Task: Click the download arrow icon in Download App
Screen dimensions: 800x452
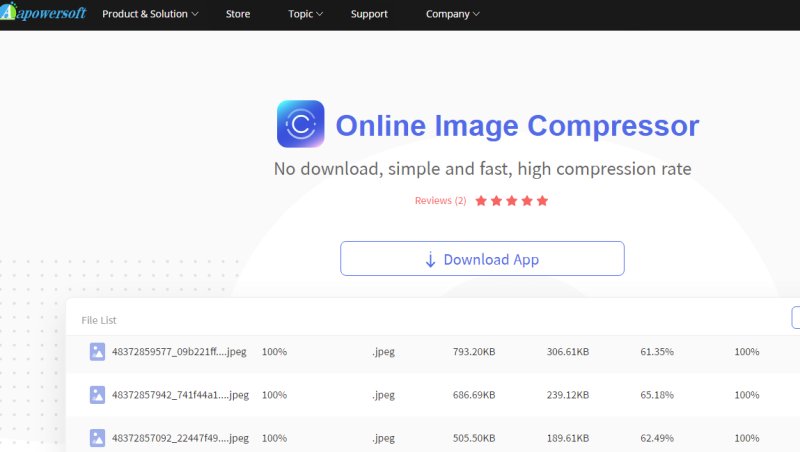Action: point(430,260)
